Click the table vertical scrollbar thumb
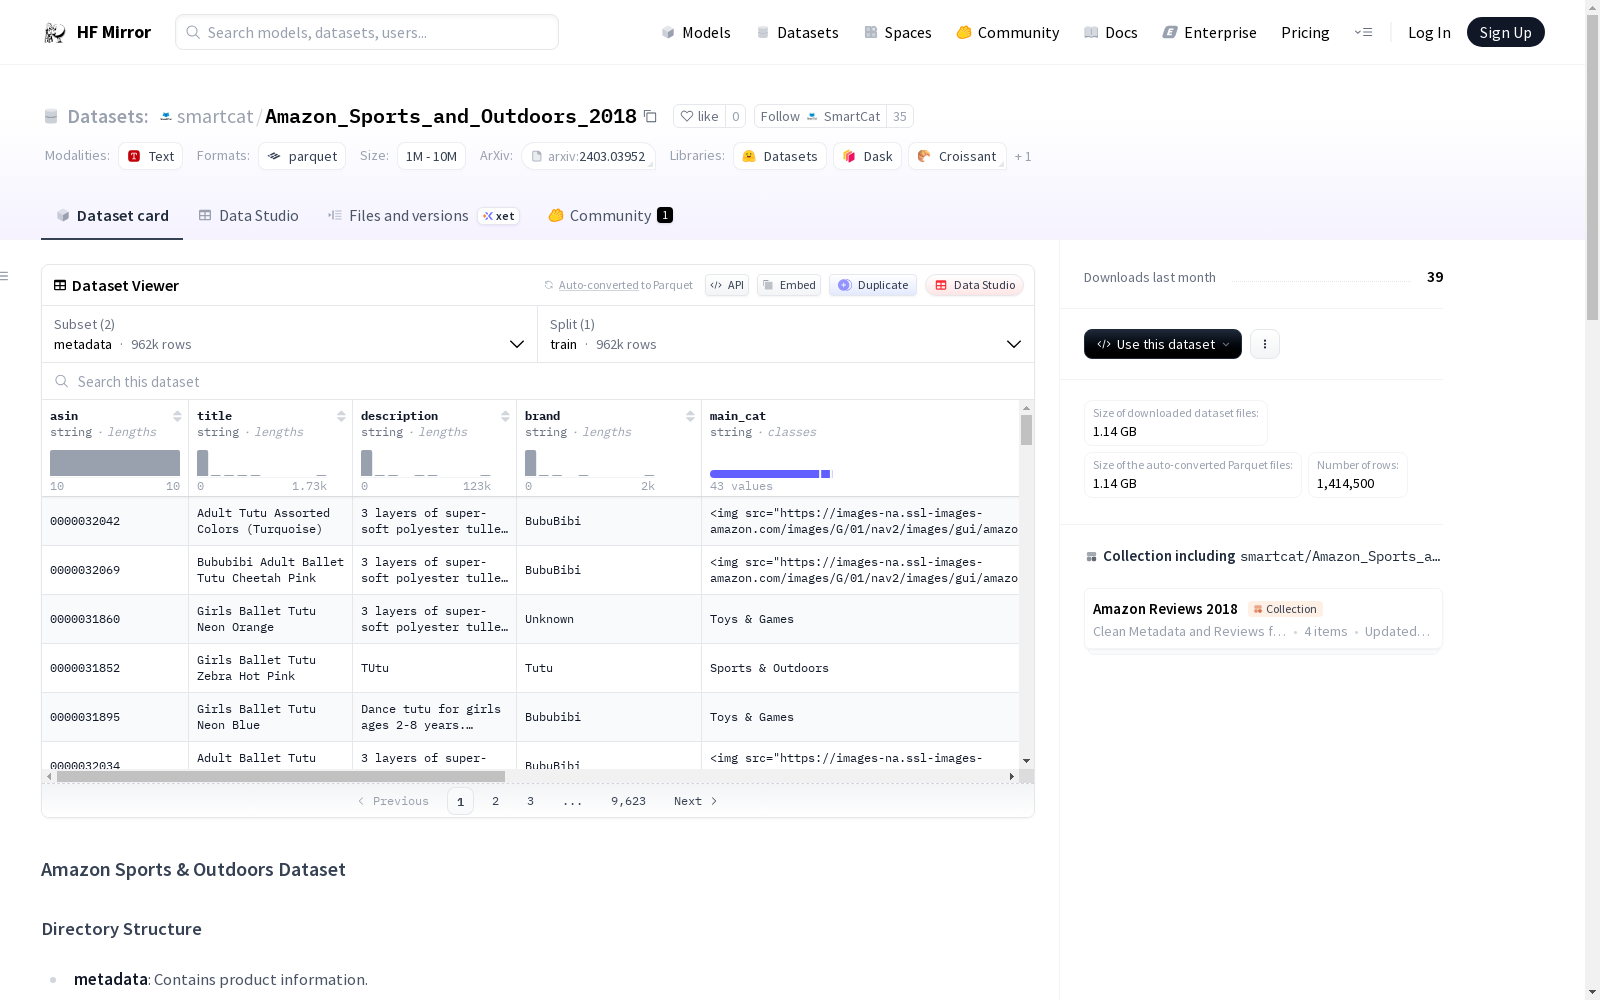This screenshot has height=1000, width=1600. 1026,430
